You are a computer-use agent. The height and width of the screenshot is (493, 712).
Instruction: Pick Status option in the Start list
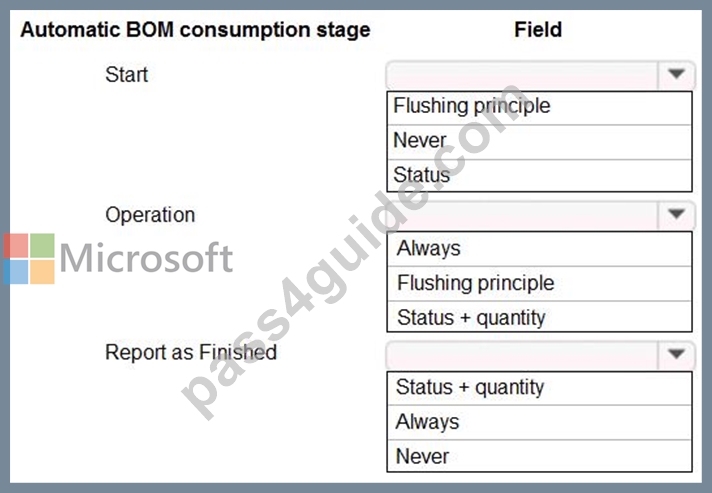click(539, 175)
